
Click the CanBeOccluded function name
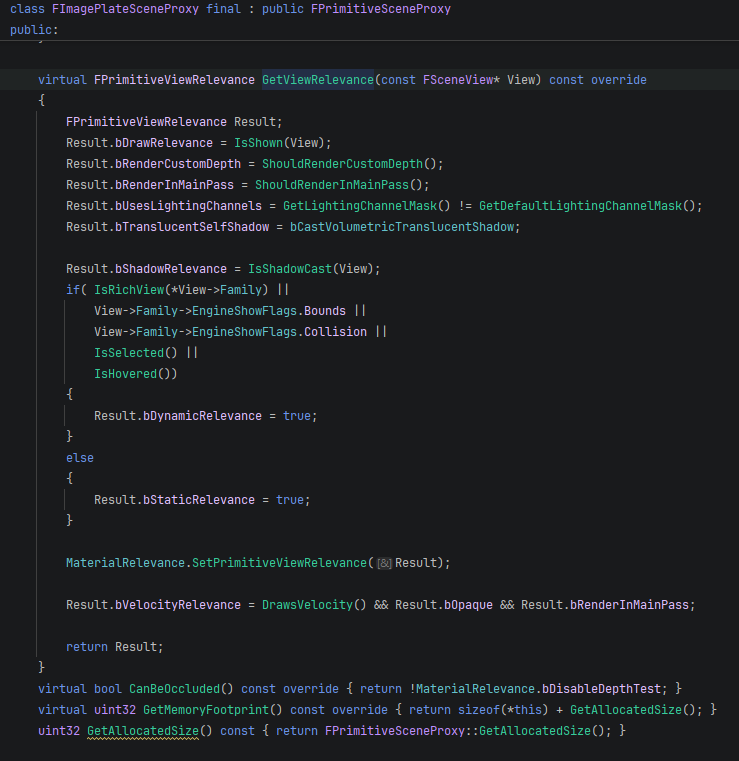pos(174,689)
